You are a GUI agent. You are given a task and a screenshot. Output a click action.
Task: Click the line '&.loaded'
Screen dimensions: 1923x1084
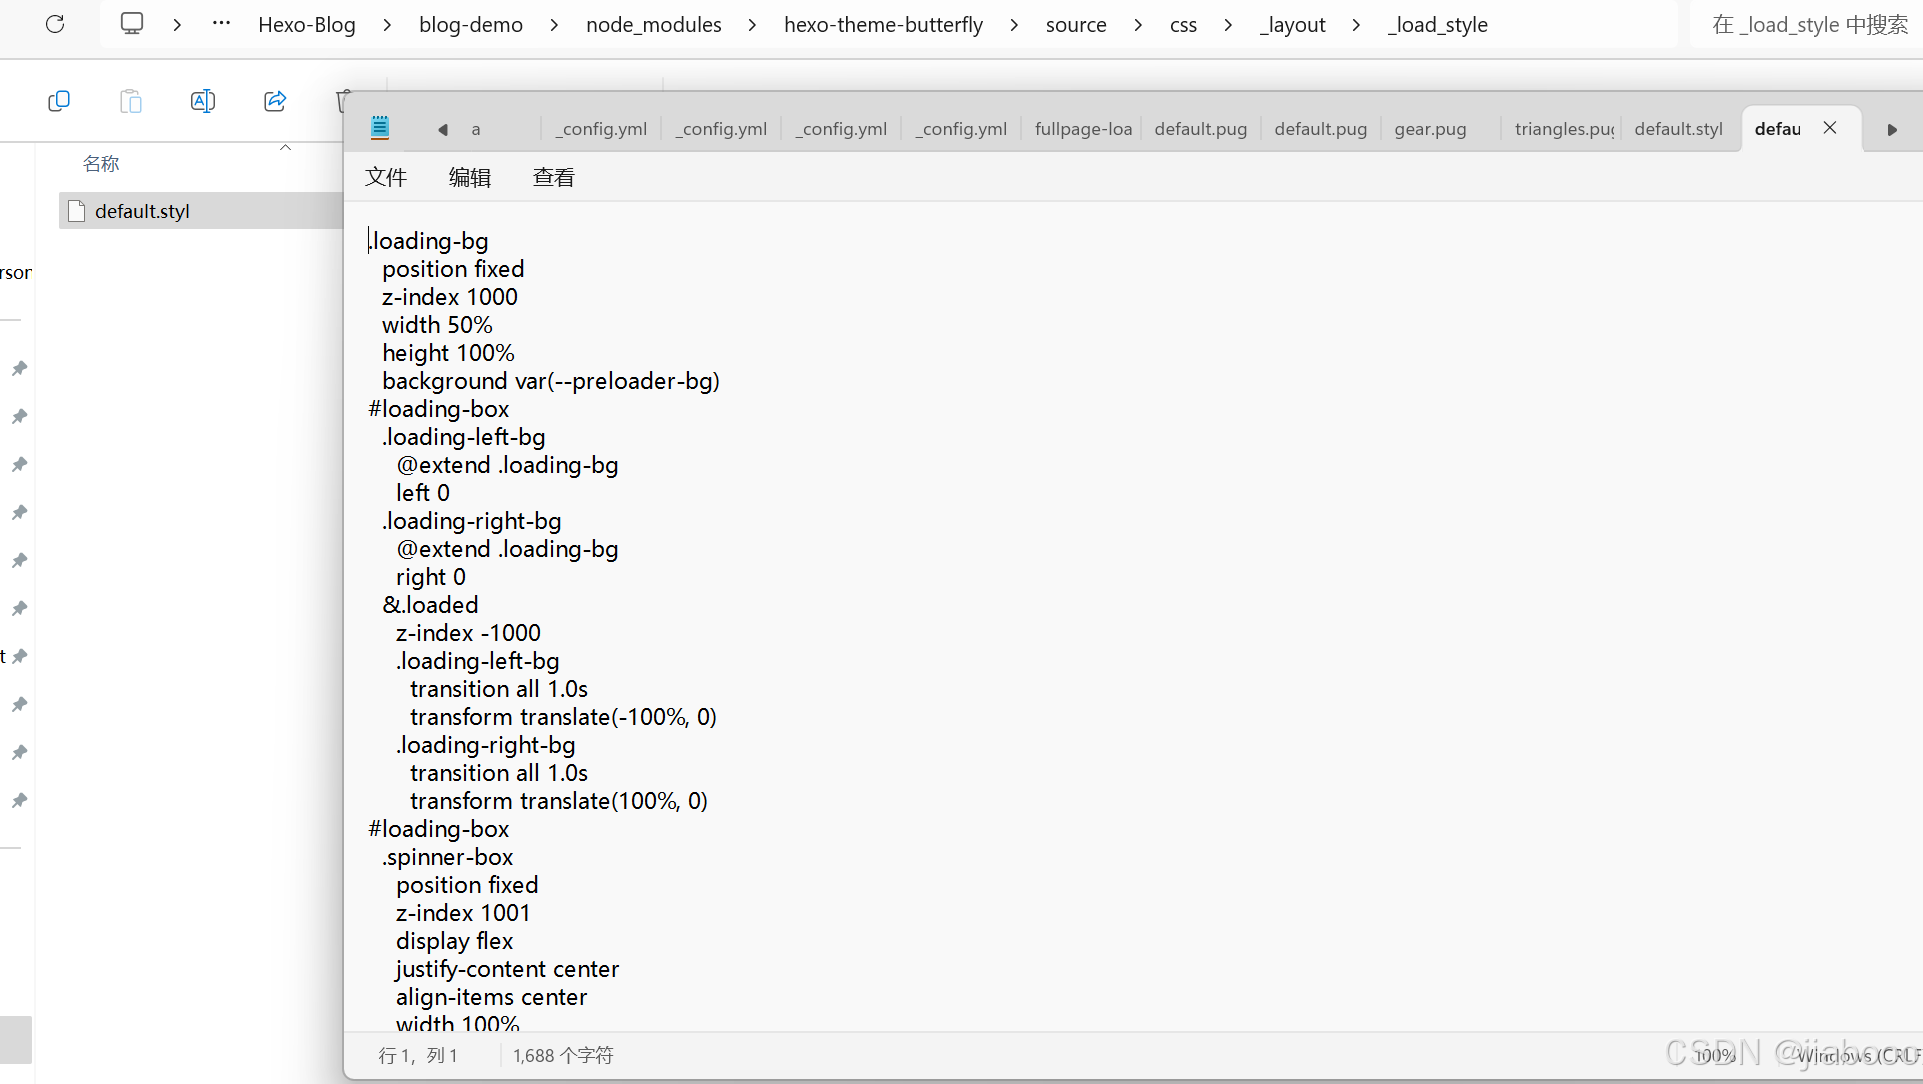[x=430, y=605]
